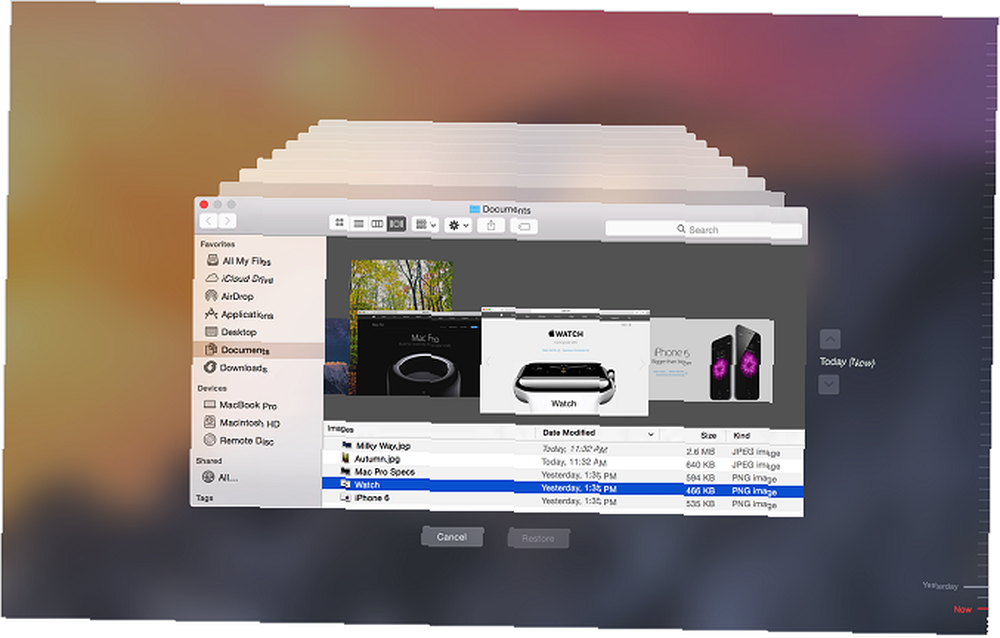Switch Finder to icon view
Viewport: 1000px width, 638px height.
click(340, 223)
